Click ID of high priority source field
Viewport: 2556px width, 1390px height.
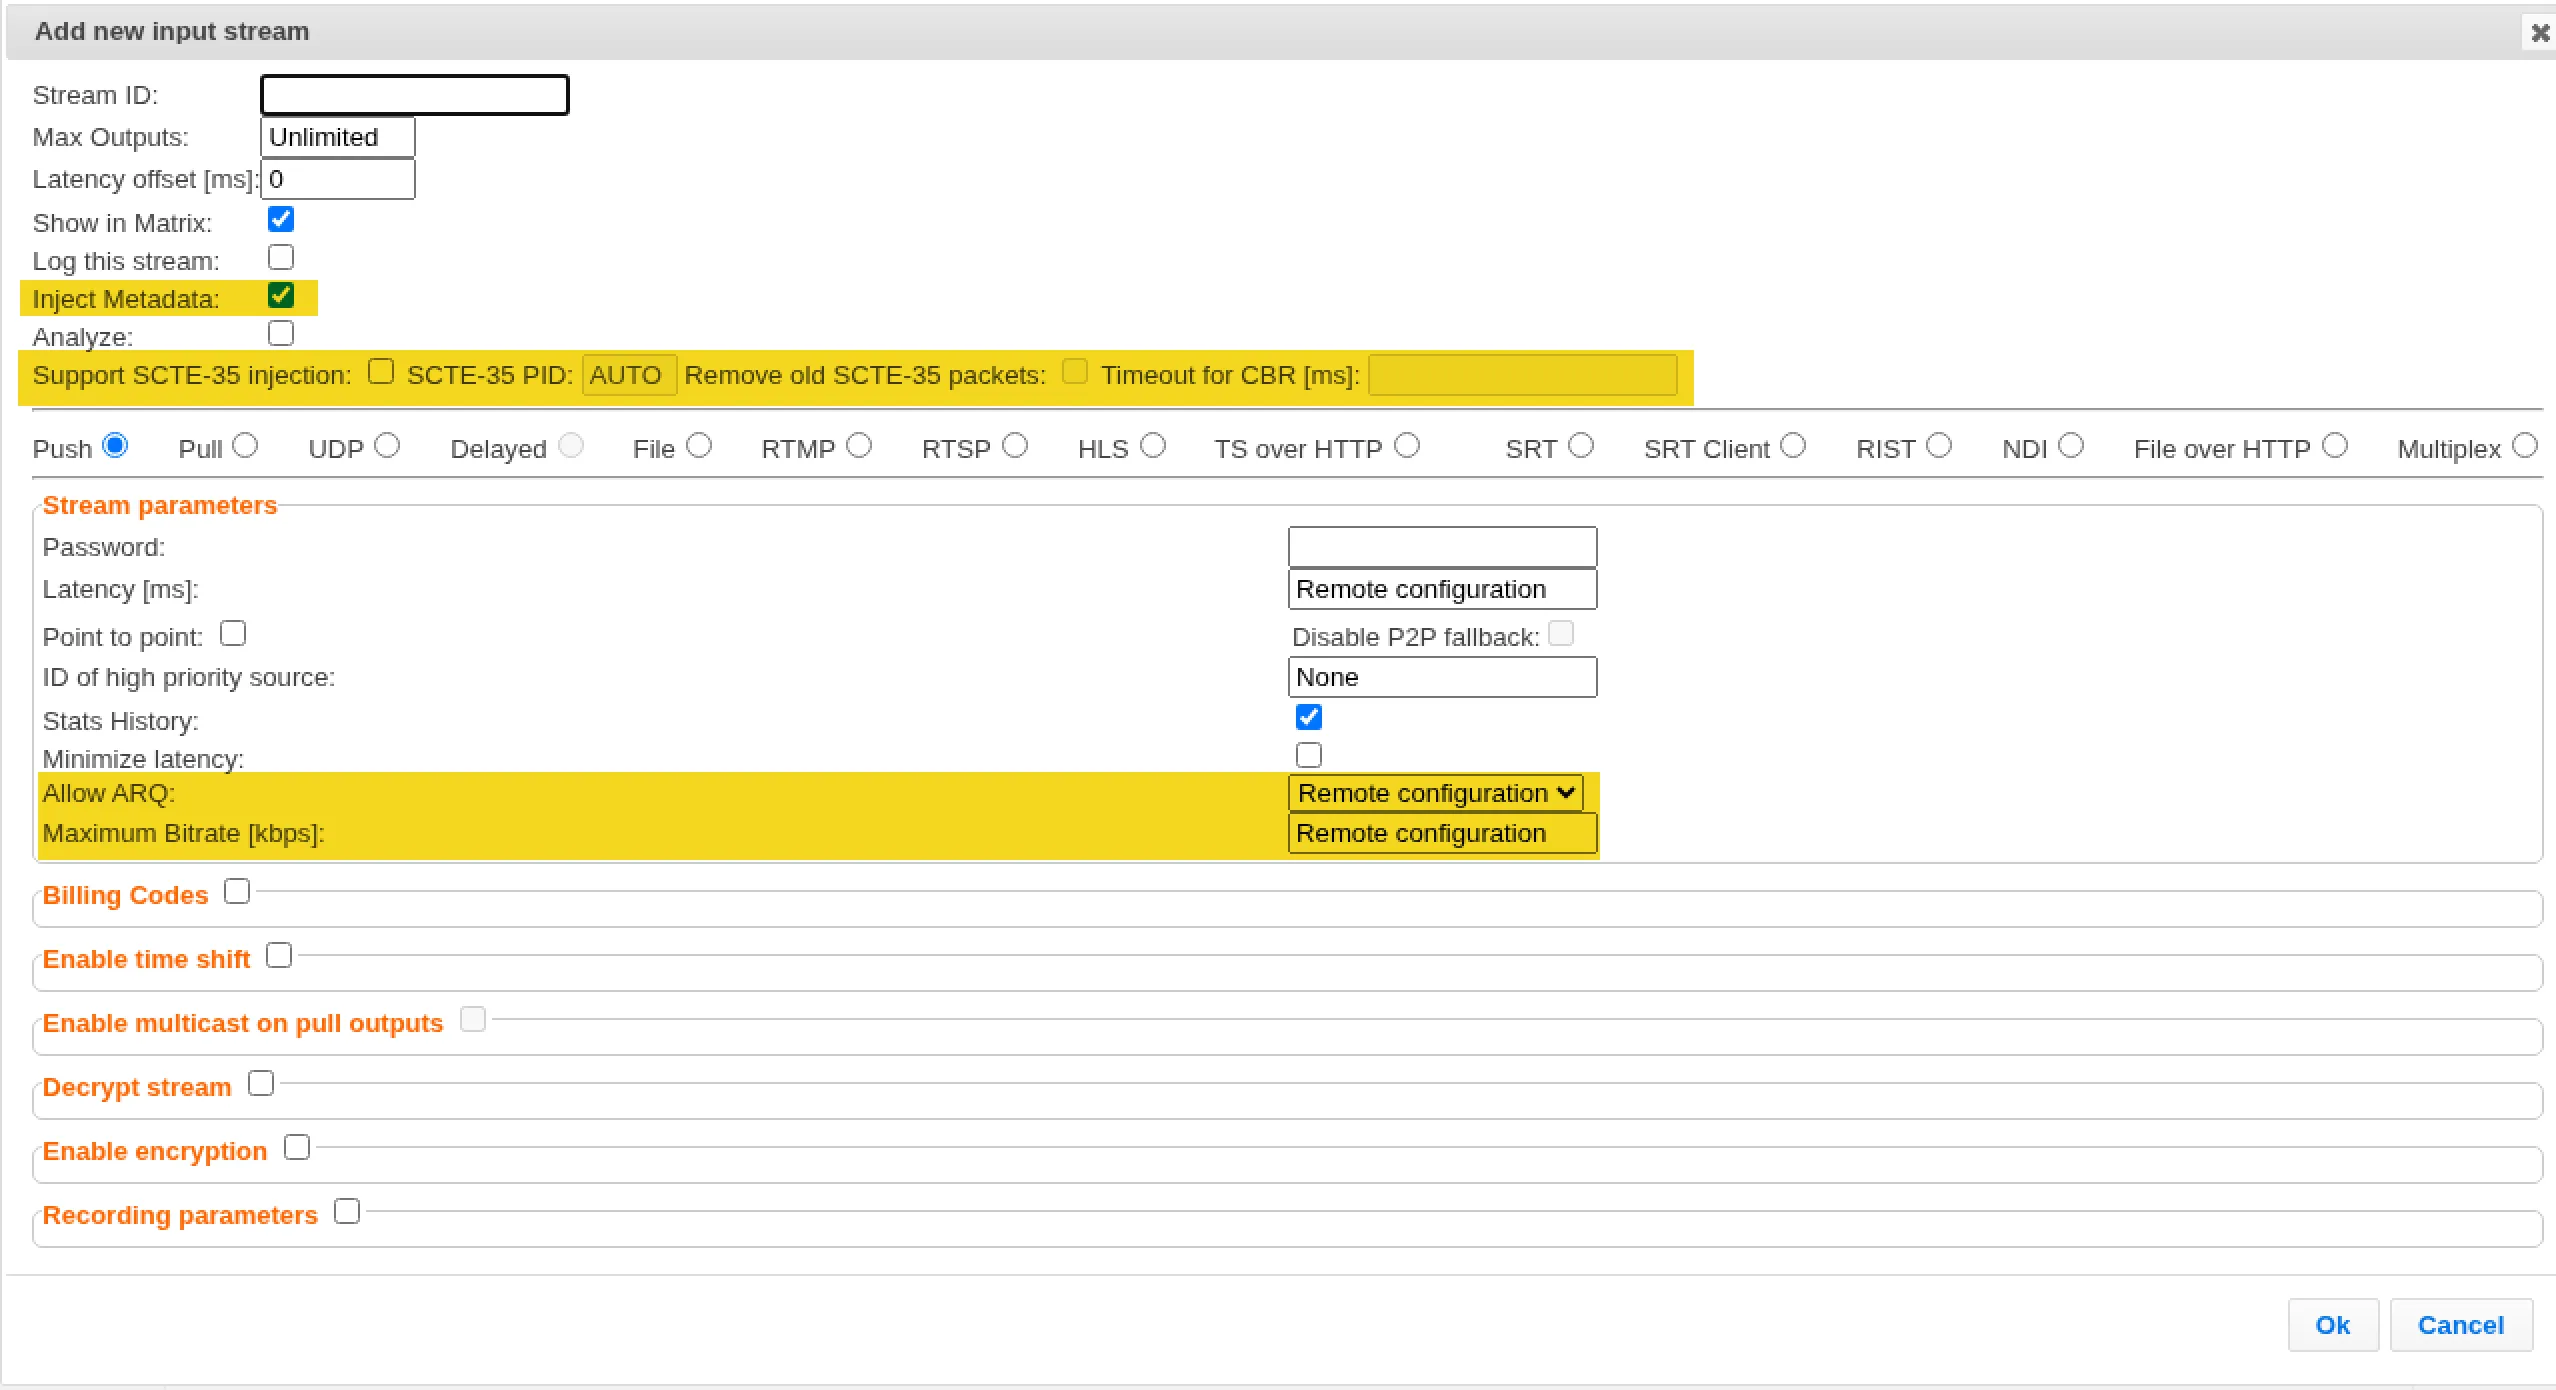(x=1443, y=677)
